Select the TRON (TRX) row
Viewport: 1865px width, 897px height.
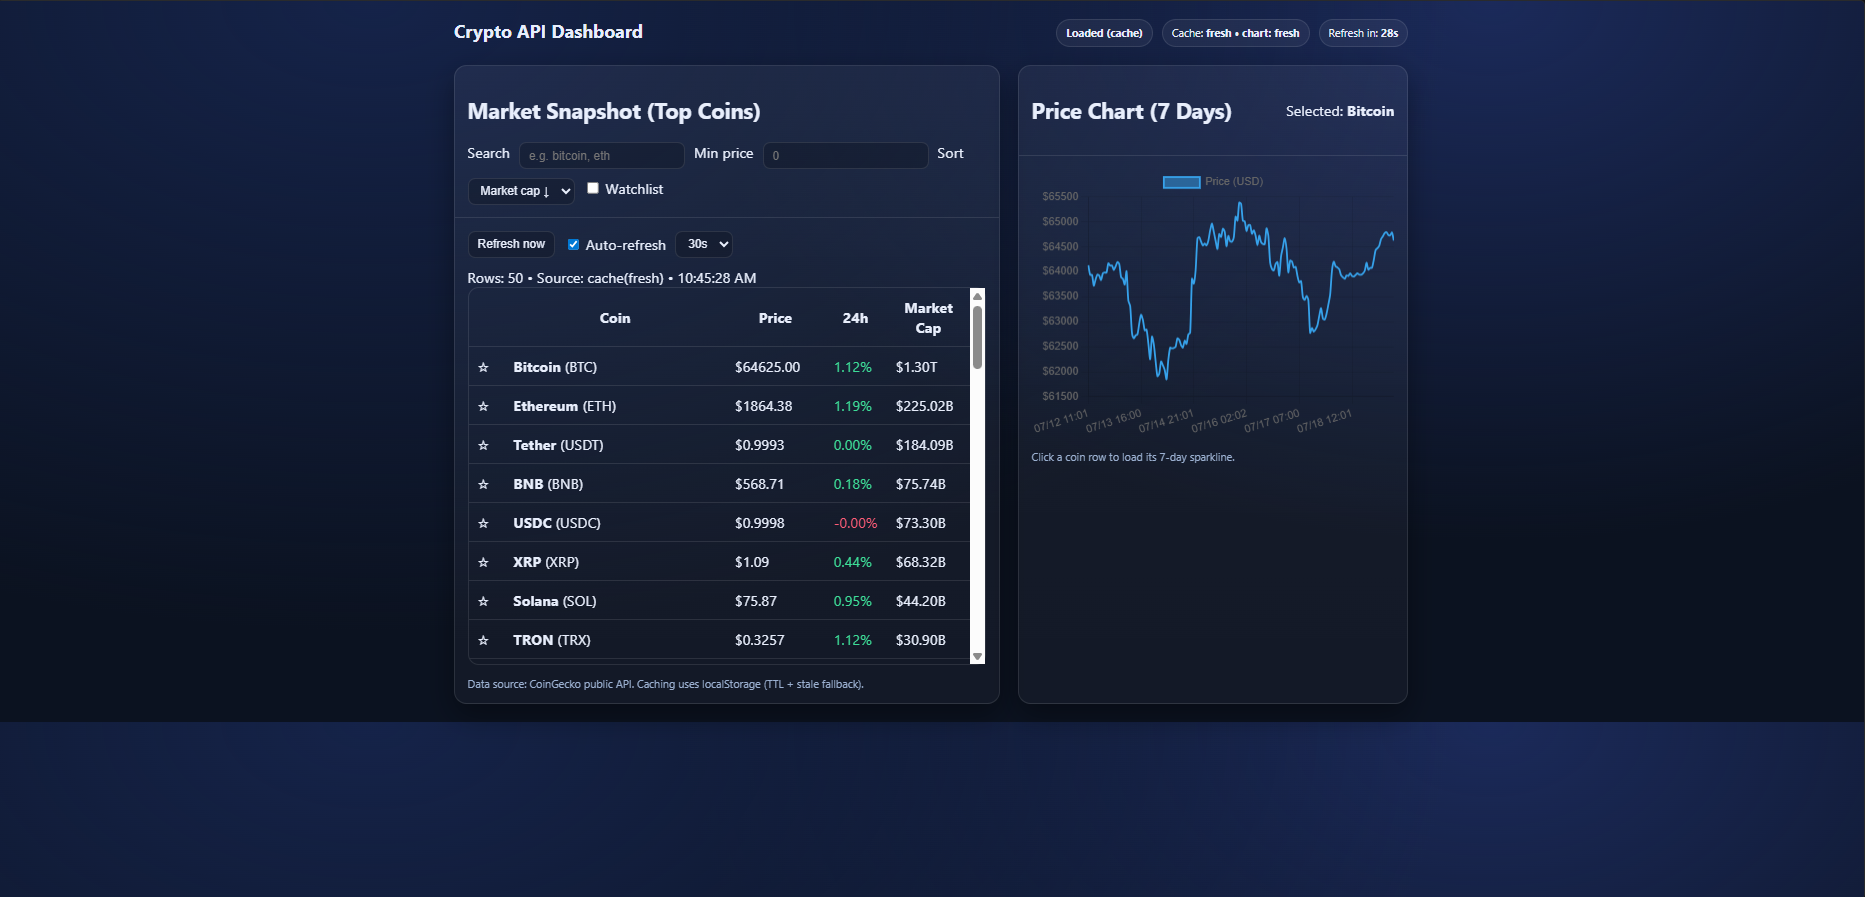(x=719, y=640)
